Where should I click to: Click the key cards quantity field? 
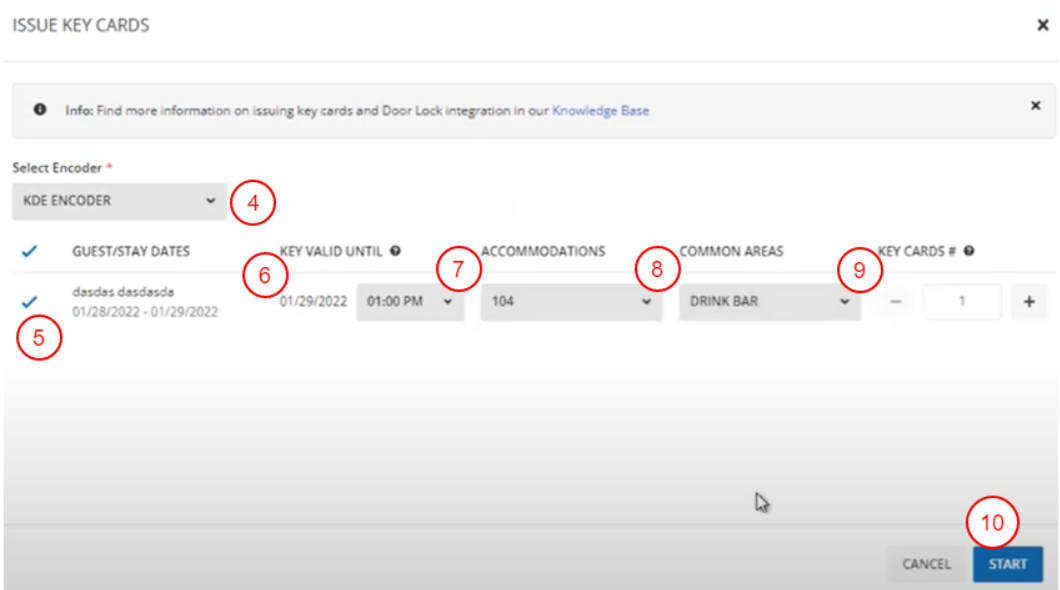tap(961, 301)
